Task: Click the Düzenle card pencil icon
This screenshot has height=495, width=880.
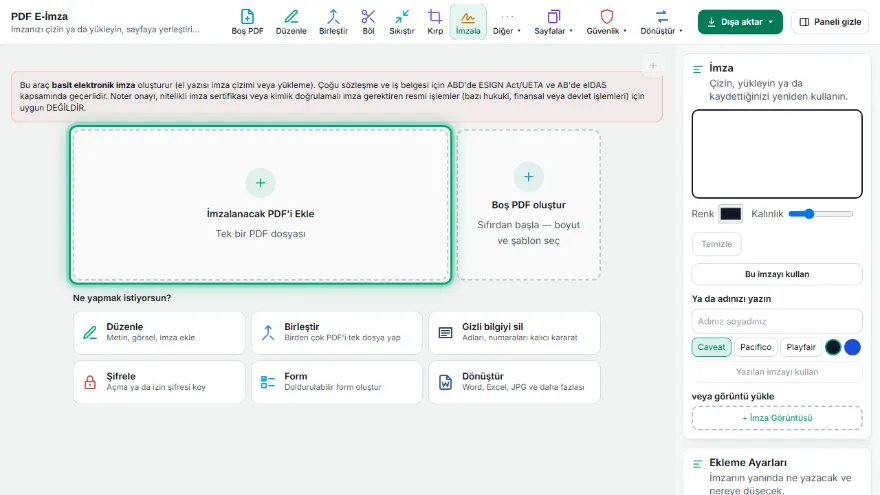Action: pos(90,333)
